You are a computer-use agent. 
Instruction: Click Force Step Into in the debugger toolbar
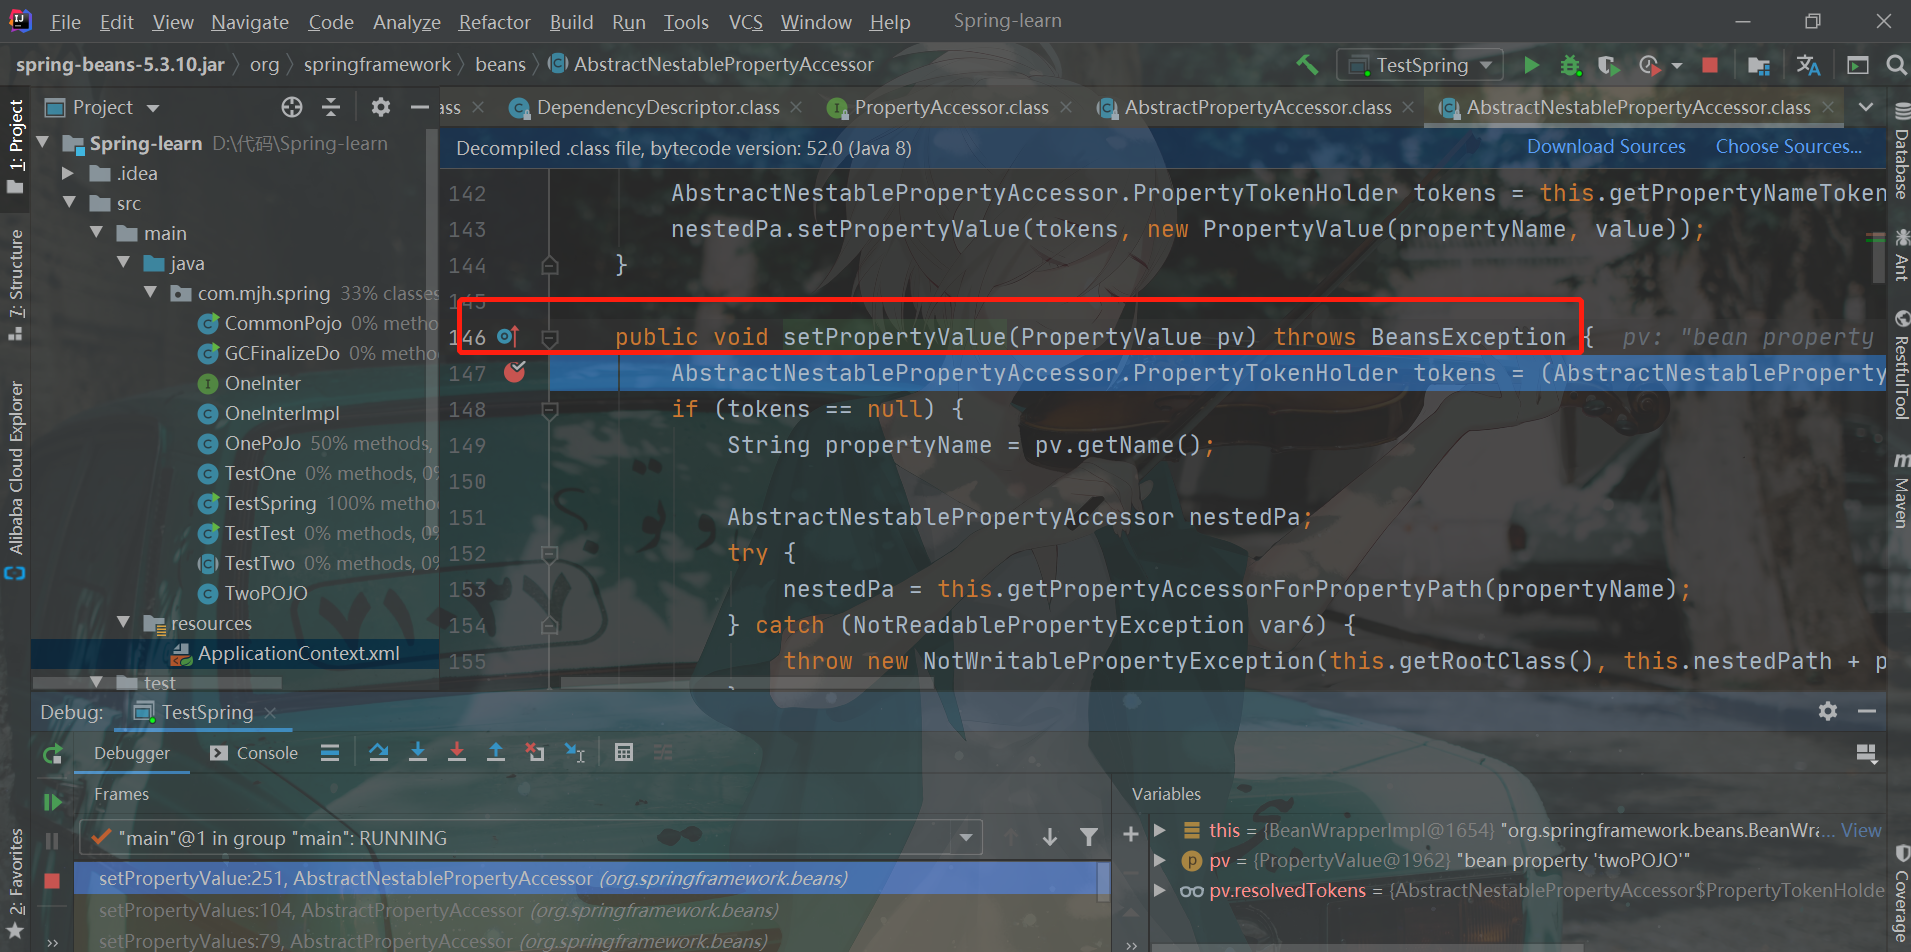coord(457,752)
